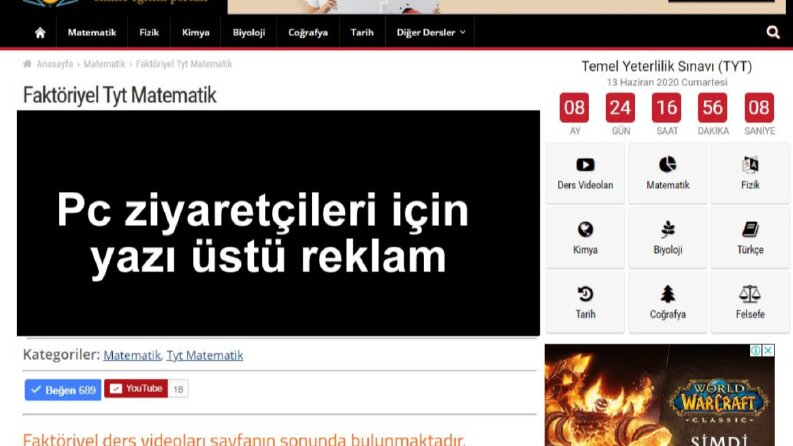
Task: Click the 13 Haziran 2020 Cumartesi date
Action: [667, 82]
